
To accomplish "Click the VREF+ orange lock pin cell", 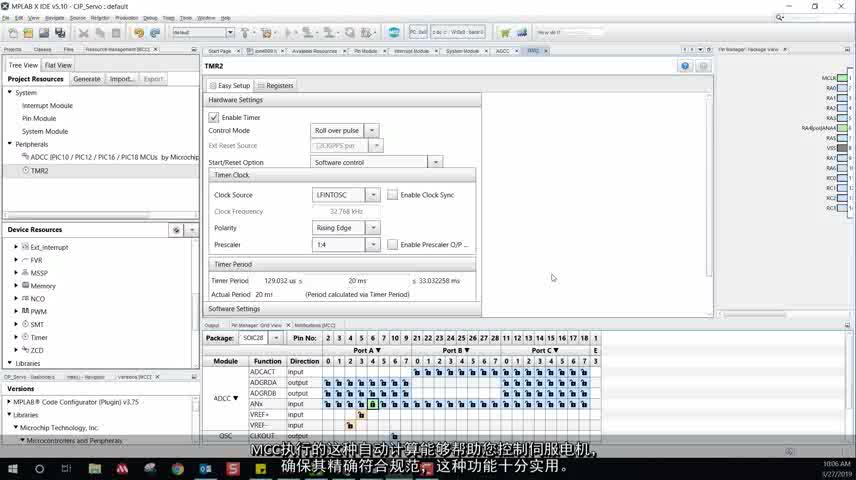I will pyautogui.click(x=361, y=414).
